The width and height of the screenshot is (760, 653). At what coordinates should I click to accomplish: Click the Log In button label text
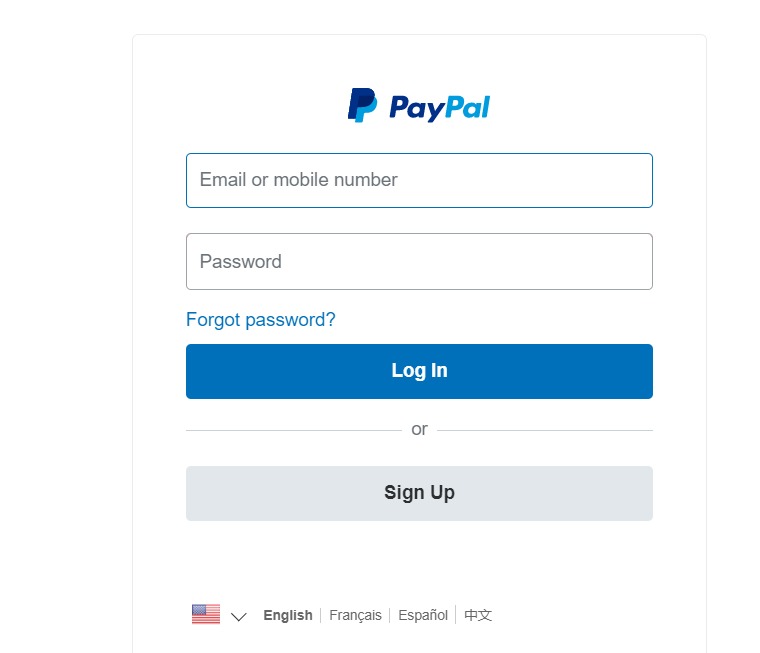pyautogui.click(x=419, y=371)
